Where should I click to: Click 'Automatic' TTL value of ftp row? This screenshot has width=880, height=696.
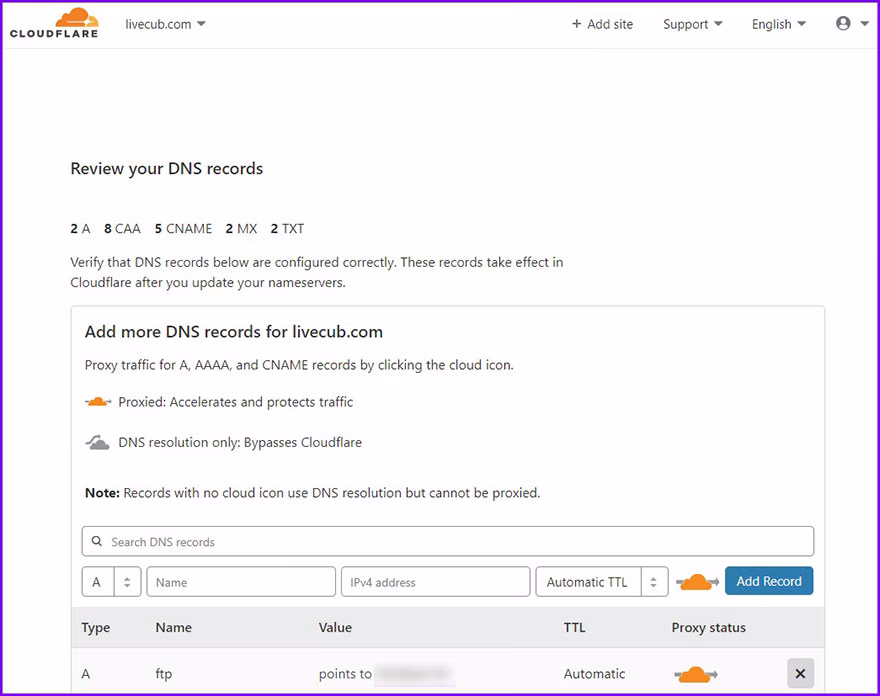594,674
